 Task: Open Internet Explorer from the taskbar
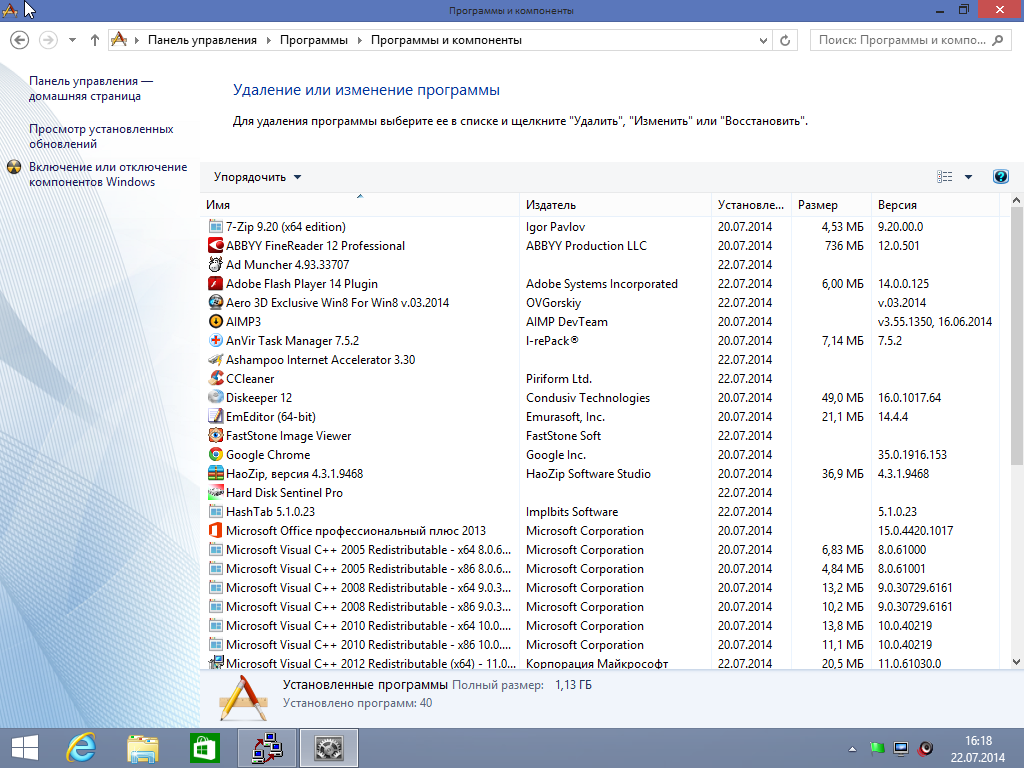(81, 748)
